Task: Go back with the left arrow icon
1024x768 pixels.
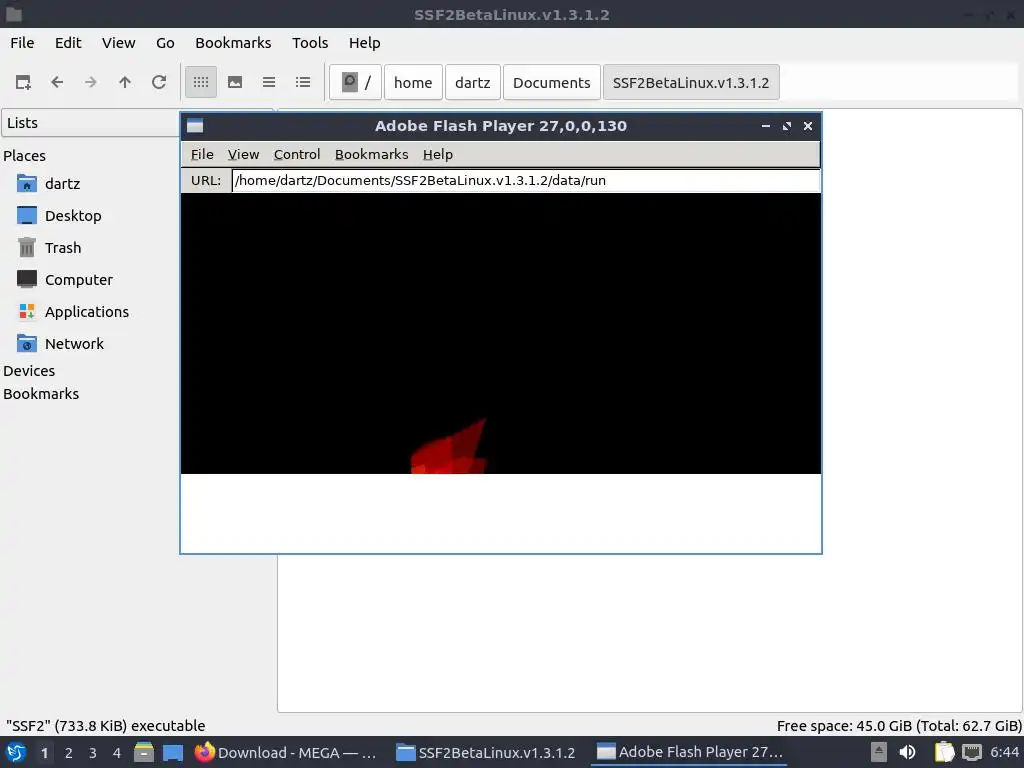Action: click(57, 82)
